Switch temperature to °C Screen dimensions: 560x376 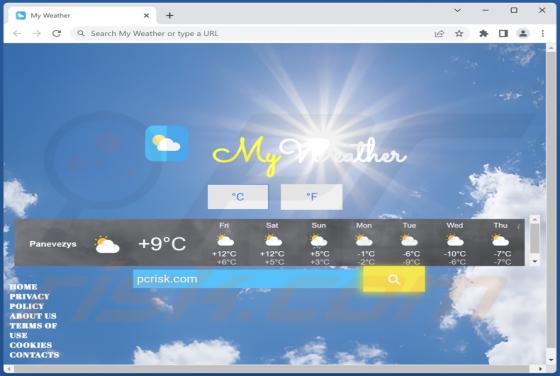pyautogui.click(x=238, y=197)
